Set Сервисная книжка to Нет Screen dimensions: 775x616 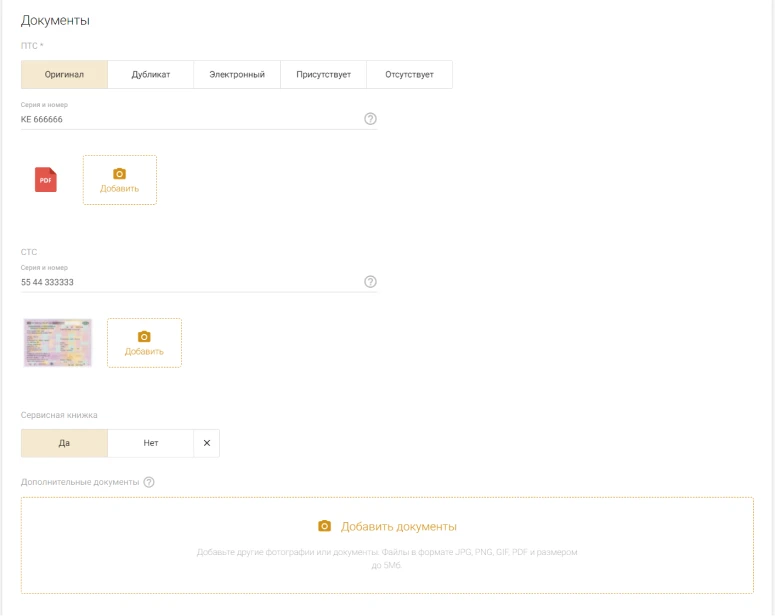click(151, 443)
